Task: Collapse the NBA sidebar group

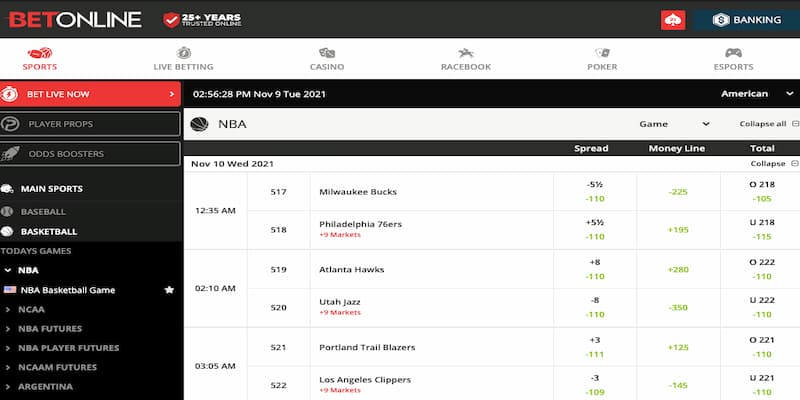Action: [x=8, y=270]
